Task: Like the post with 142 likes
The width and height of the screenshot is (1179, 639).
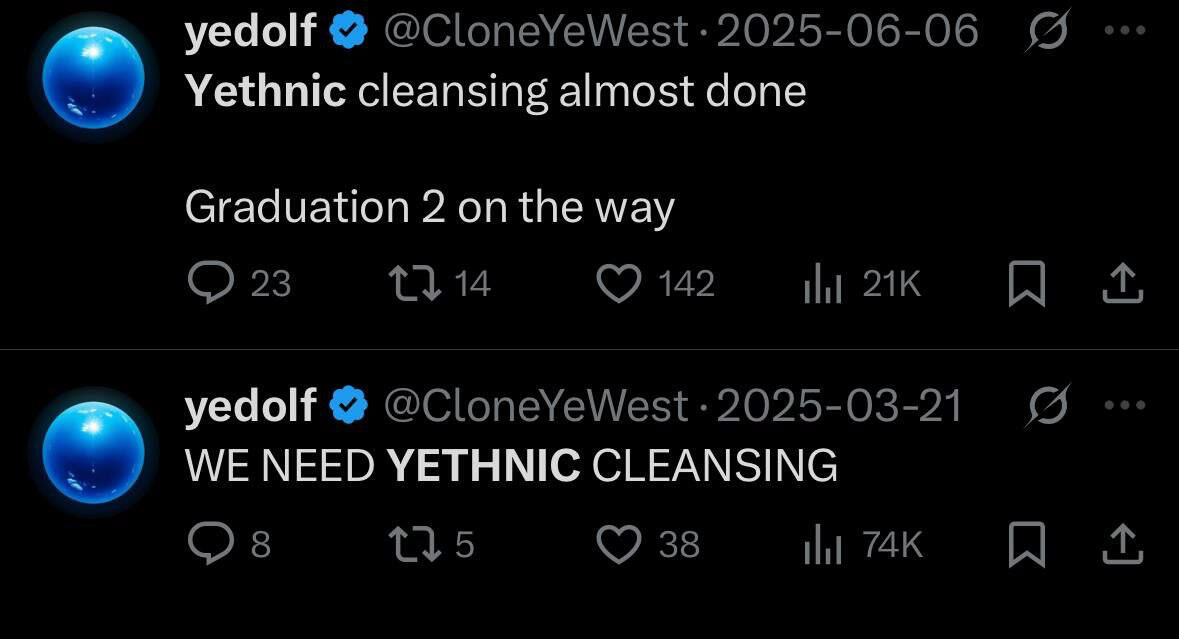Action: point(619,284)
